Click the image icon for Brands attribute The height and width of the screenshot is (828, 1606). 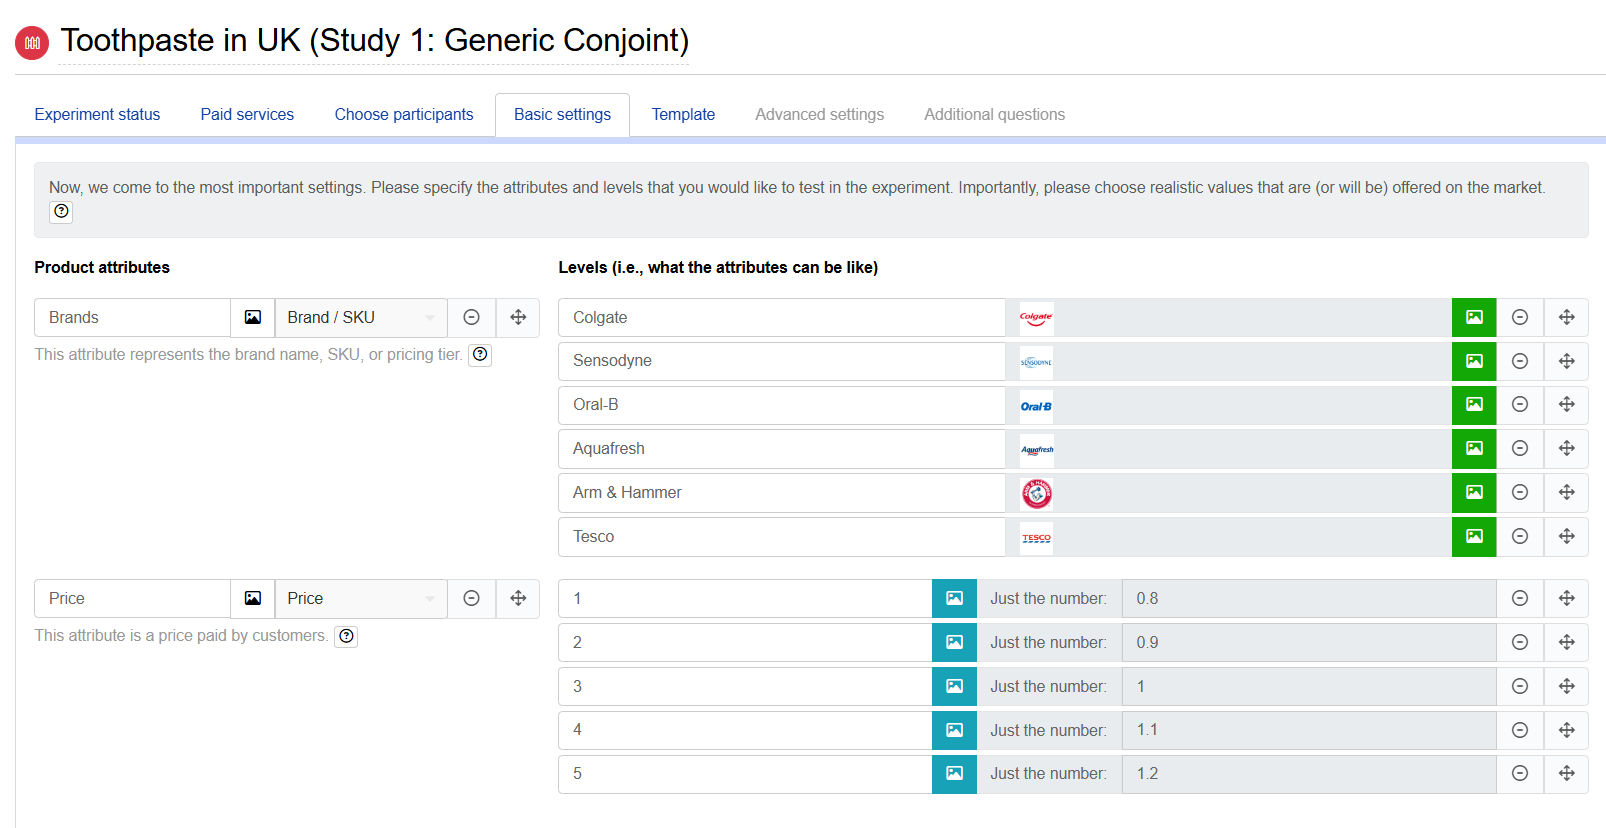click(x=253, y=317)
